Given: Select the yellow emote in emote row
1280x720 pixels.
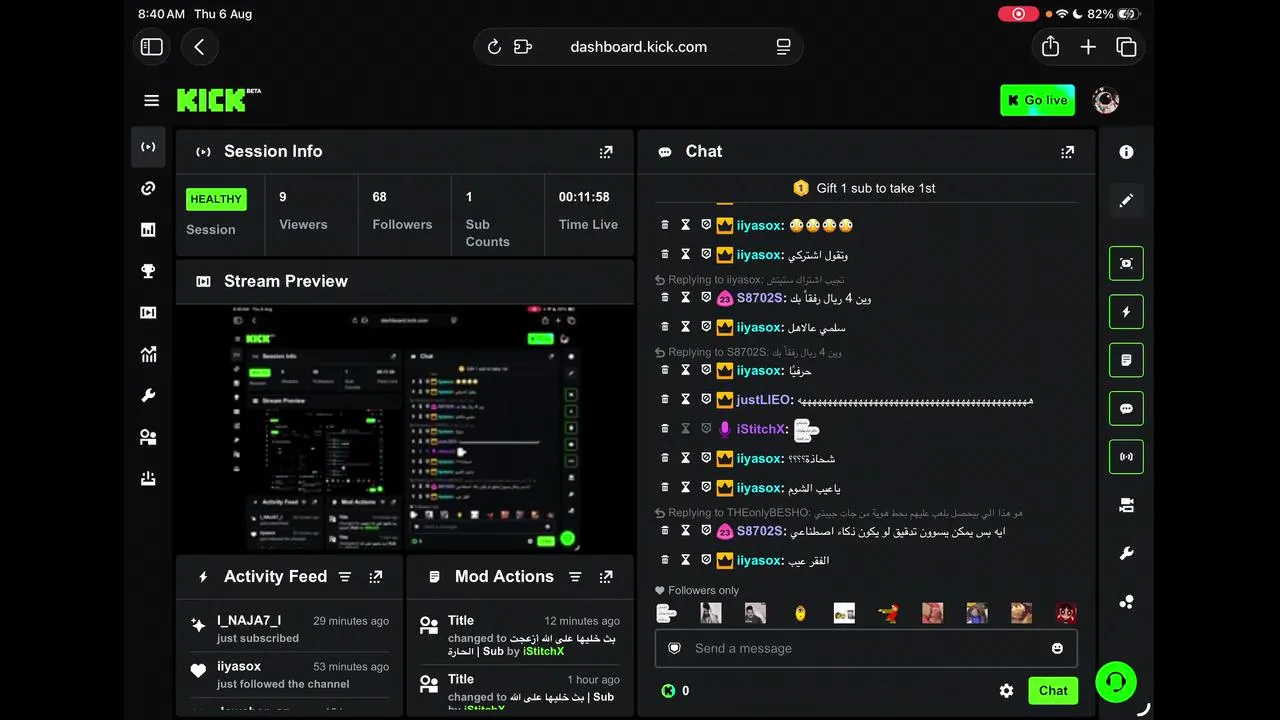Looking at the screenshot, I should (800, 613).
